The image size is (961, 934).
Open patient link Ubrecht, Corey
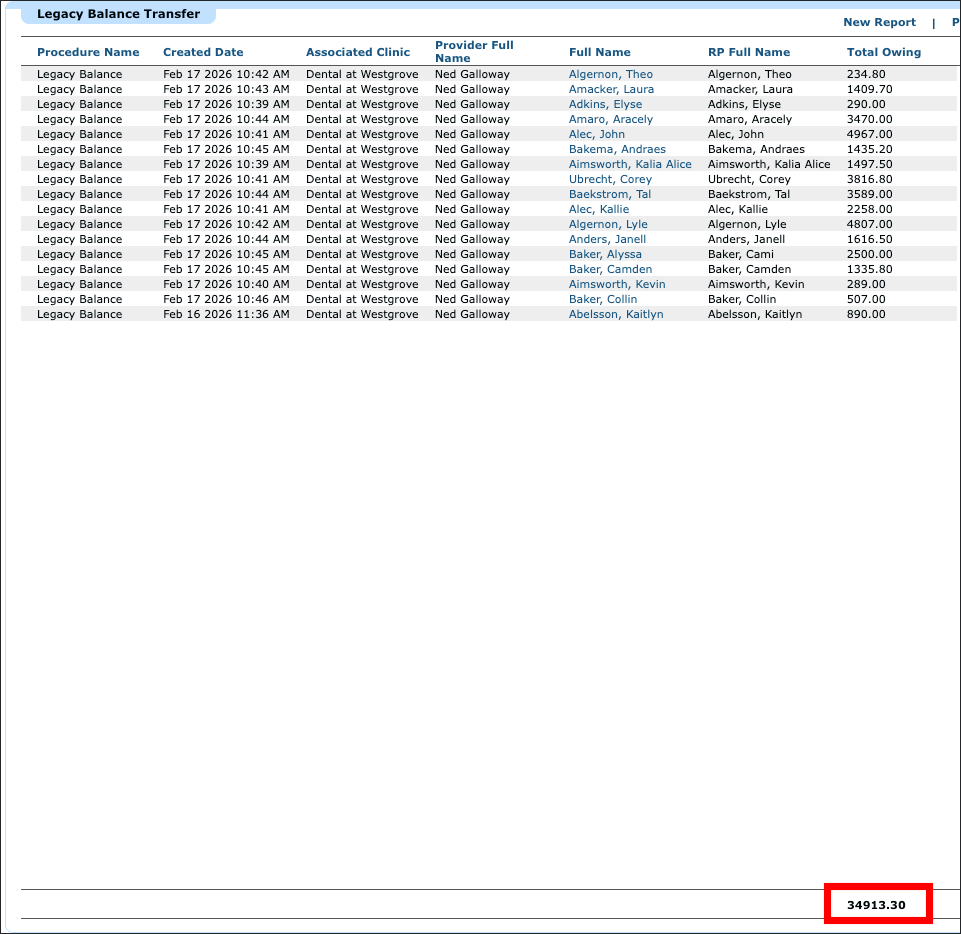point(610,179)
